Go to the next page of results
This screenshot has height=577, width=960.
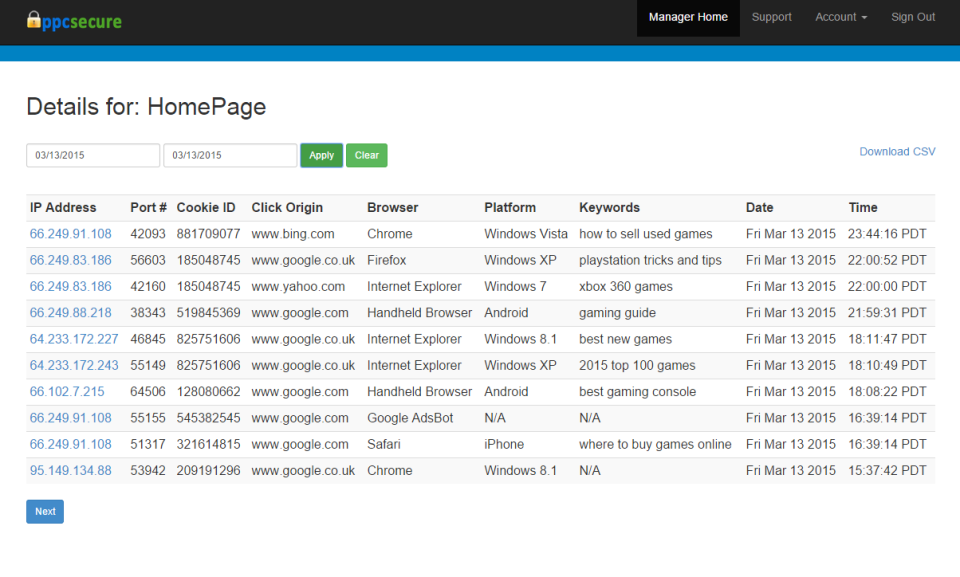click(44, 511)
